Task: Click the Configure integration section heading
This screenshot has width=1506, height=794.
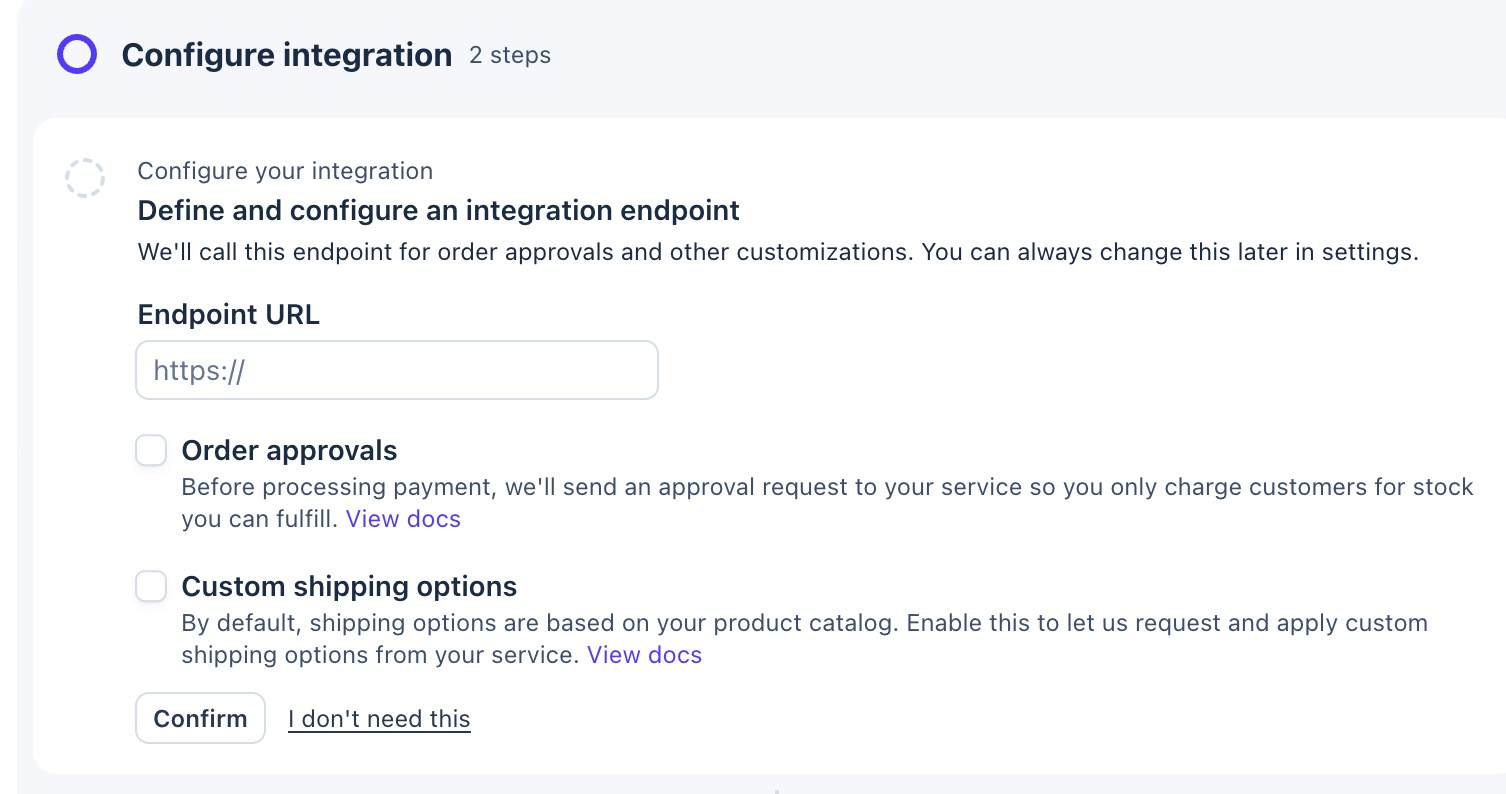Action: click(x=287, y=55)
